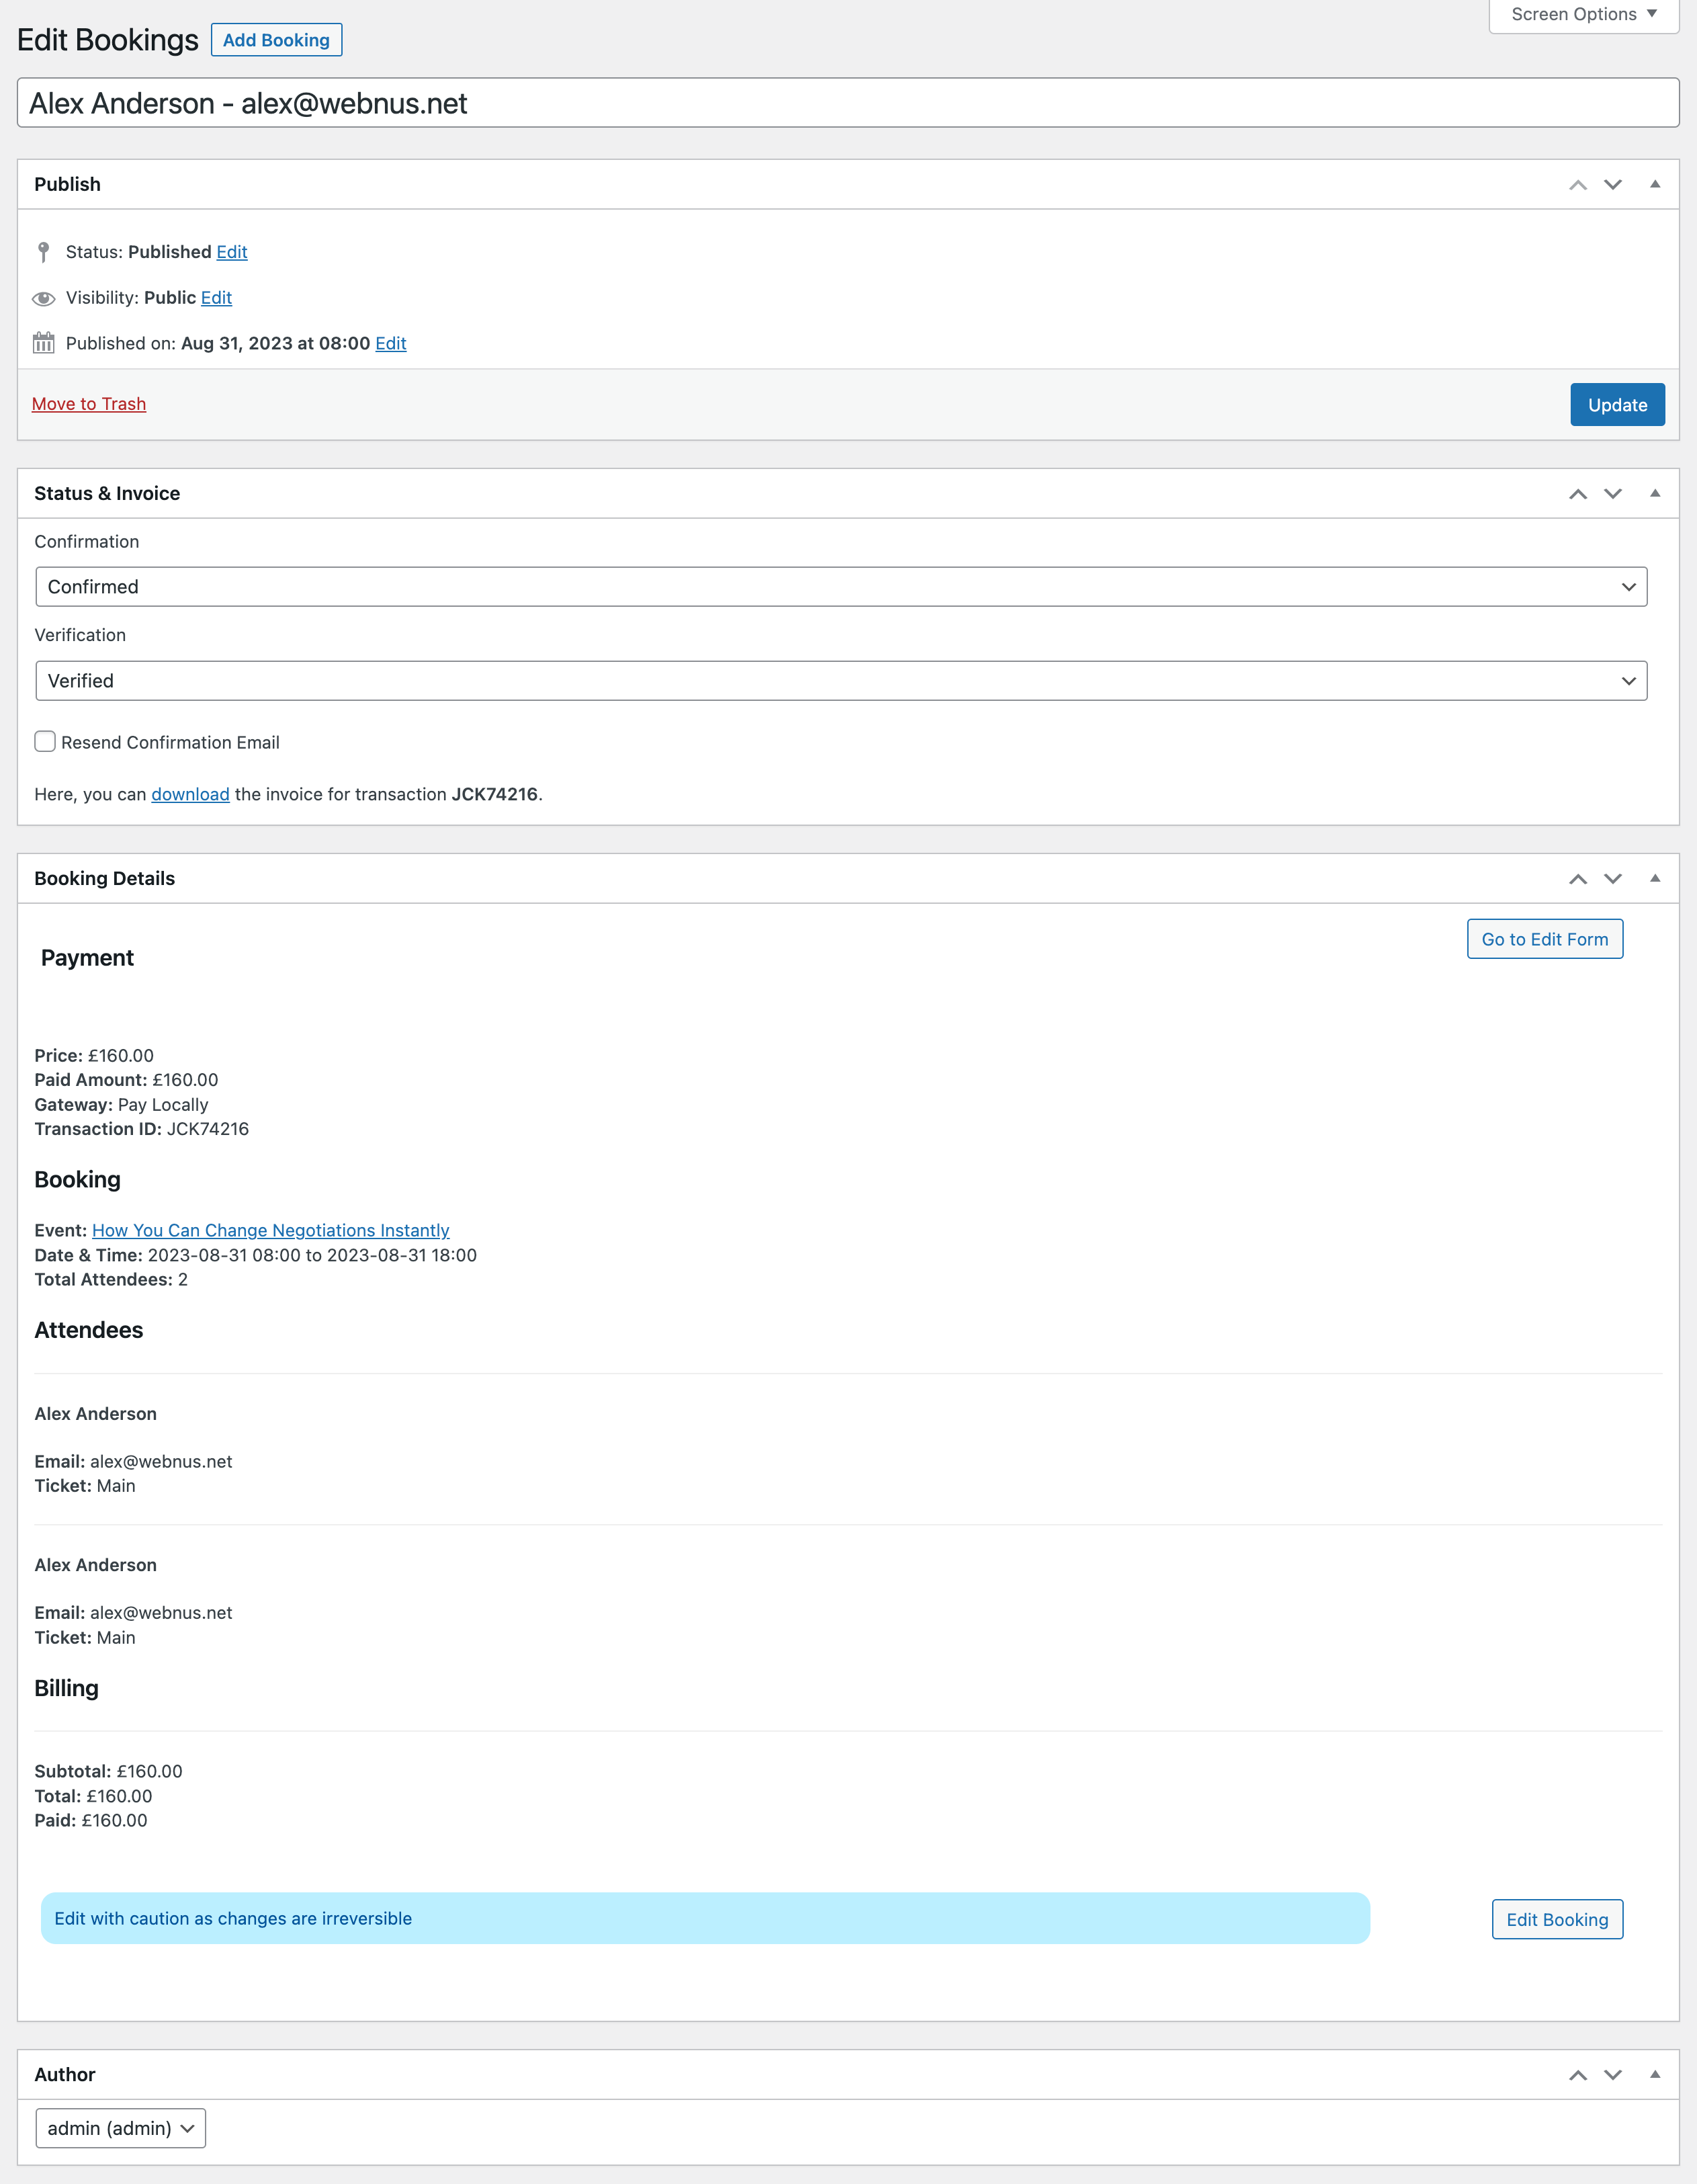Download the invoice for JCK74216
This screenshot has height=2184, width=1697.
[190, 794]
